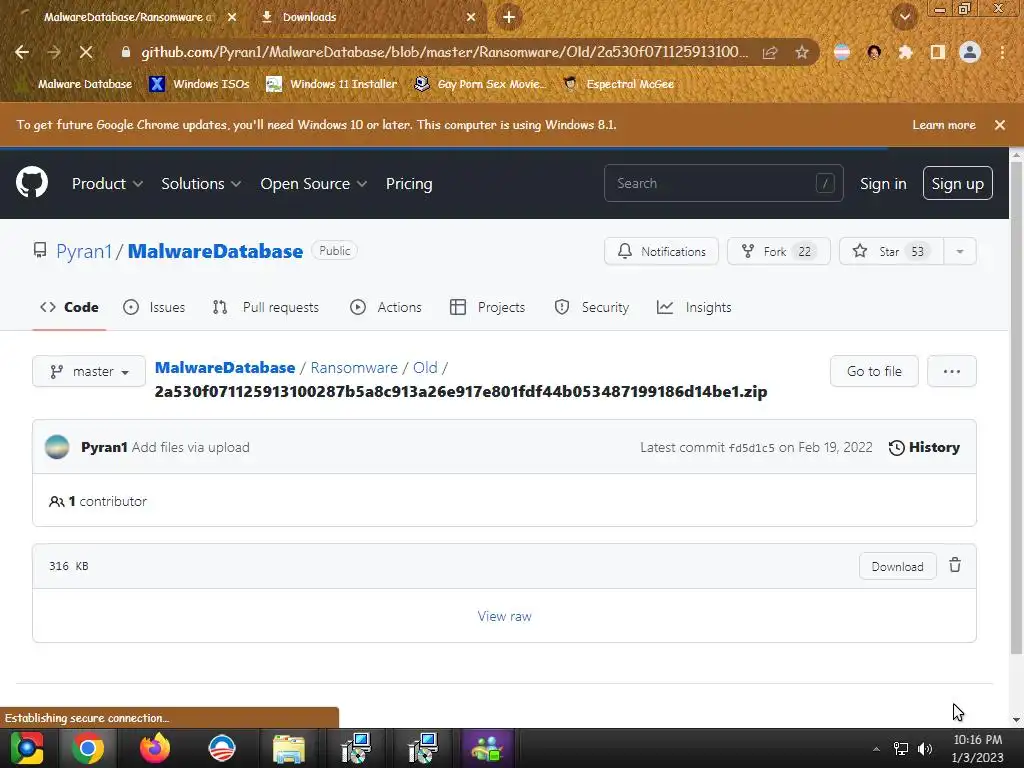Download the zip file

(897, 566)
